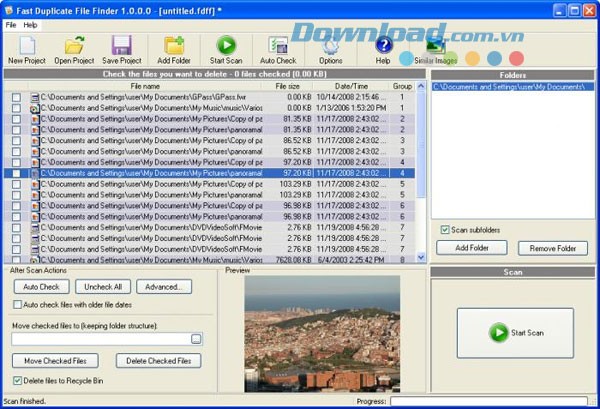The height and width of the screenshot is (409, 600).
Task: Open Options from the toolbar
Action: point(330,46)
